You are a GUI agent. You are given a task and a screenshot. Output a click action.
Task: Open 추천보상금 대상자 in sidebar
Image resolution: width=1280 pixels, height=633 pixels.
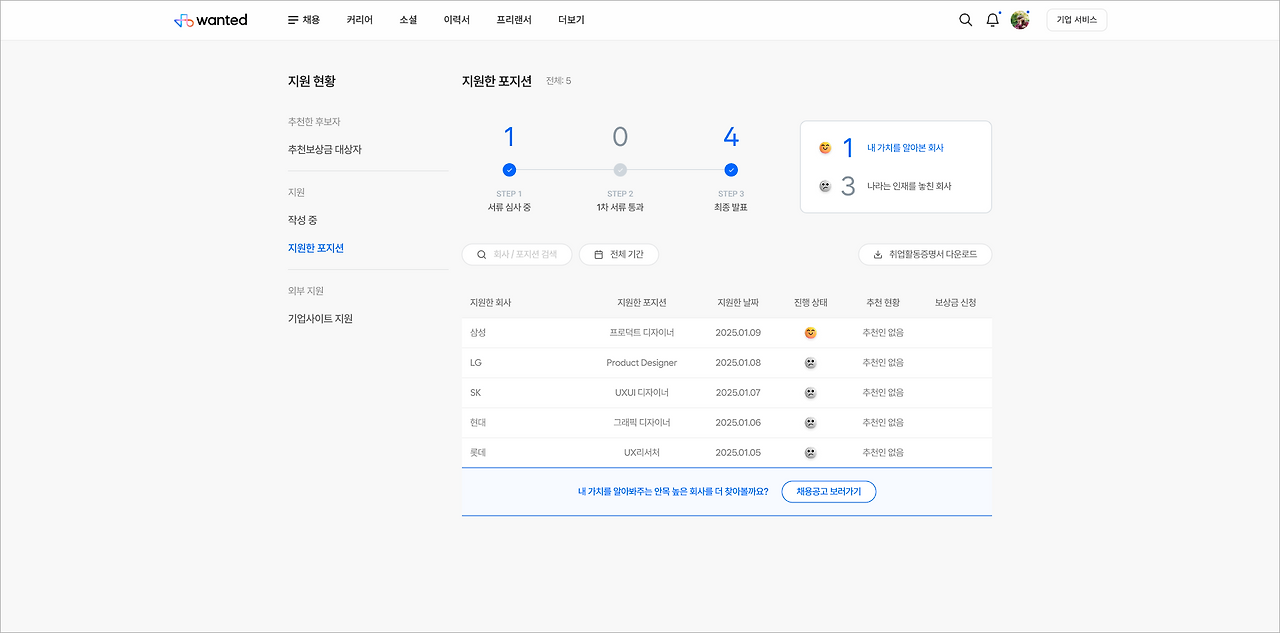[x=324, y=150]
